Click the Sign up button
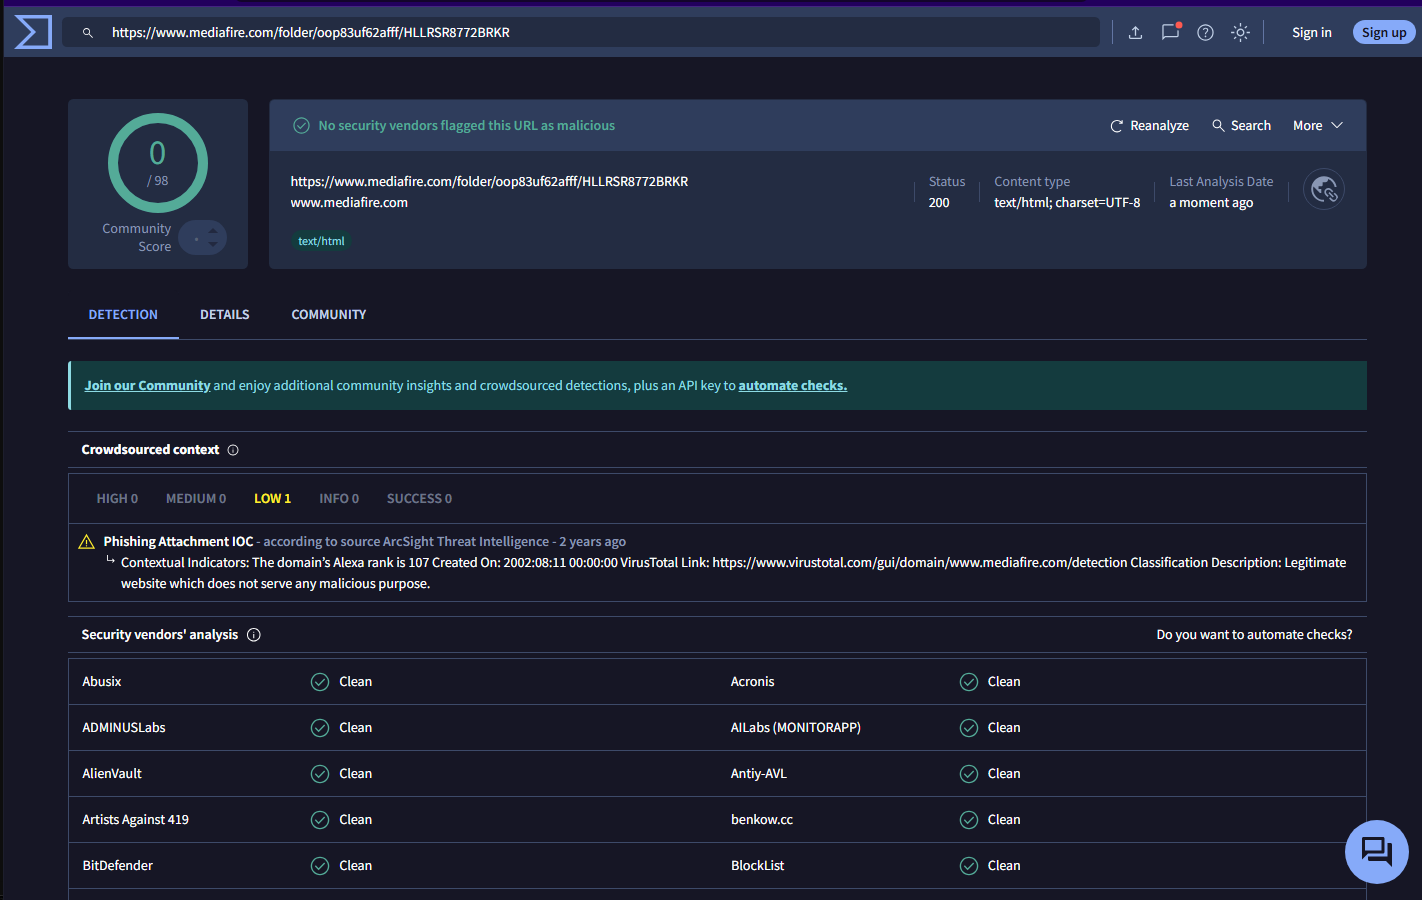The image size is (1422, 900). coord(1383,33)
